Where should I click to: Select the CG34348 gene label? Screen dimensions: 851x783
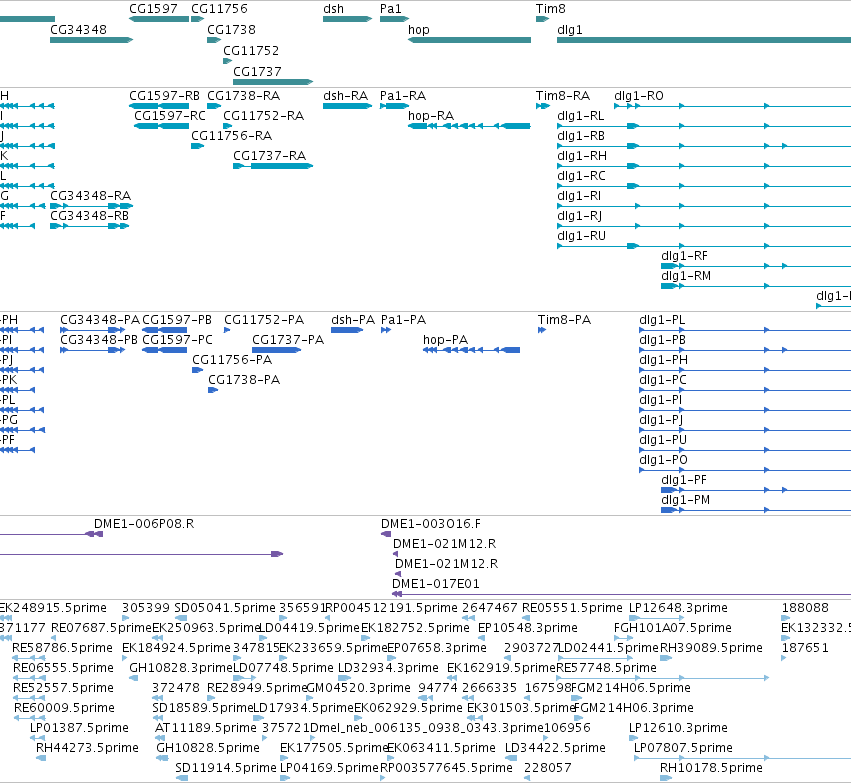pyautogui.click(x=78, y=29)
